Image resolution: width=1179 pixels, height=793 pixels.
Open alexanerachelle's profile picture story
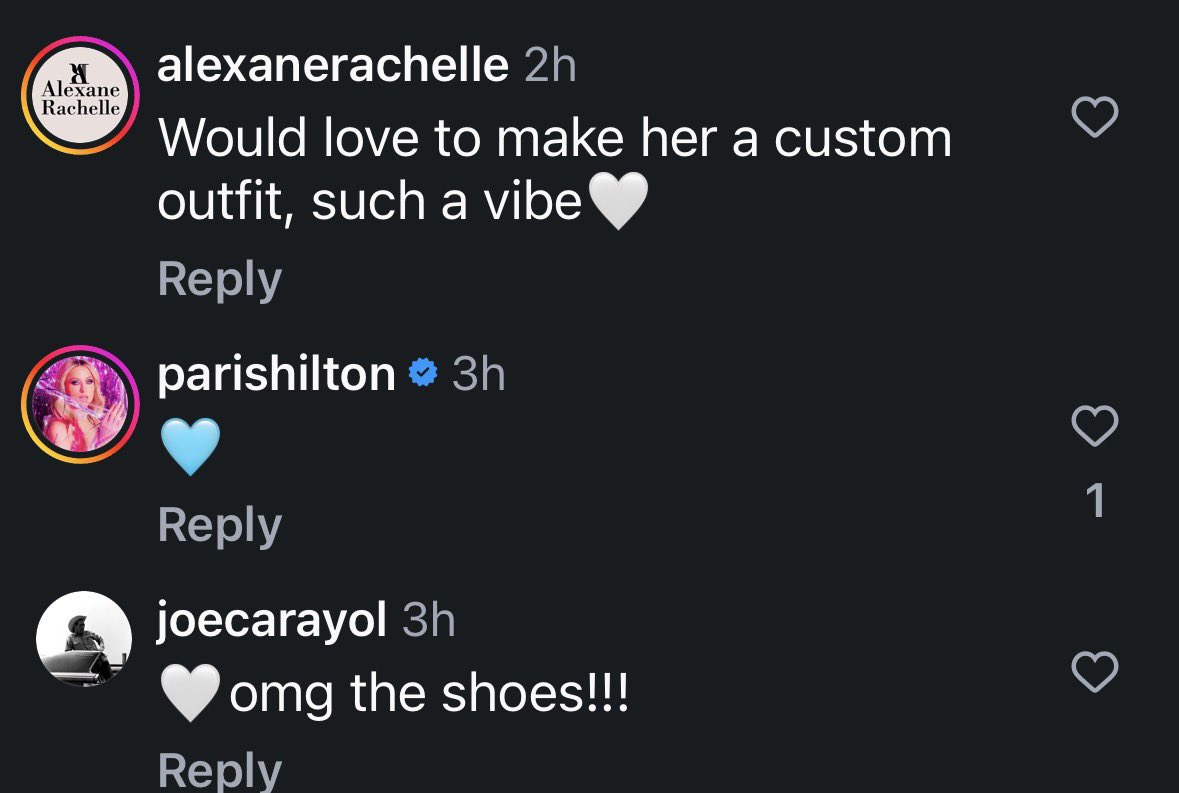80,95
